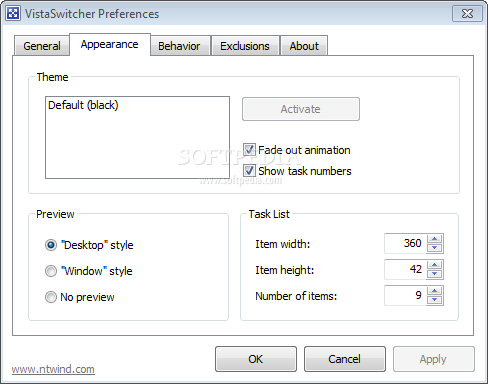Click the Cancel button
The image size is (488, 384).
(x=345, y=359)
